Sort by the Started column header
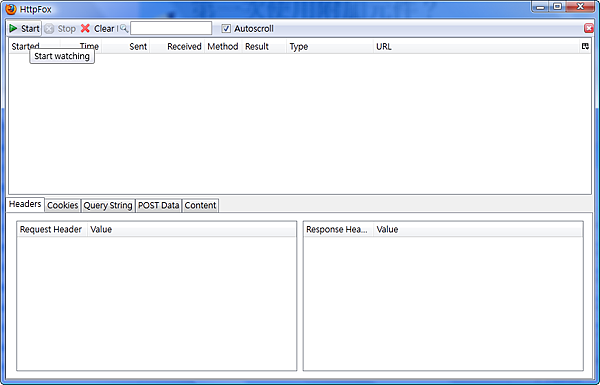Screen dimensions: 600x385 point(34,47)
